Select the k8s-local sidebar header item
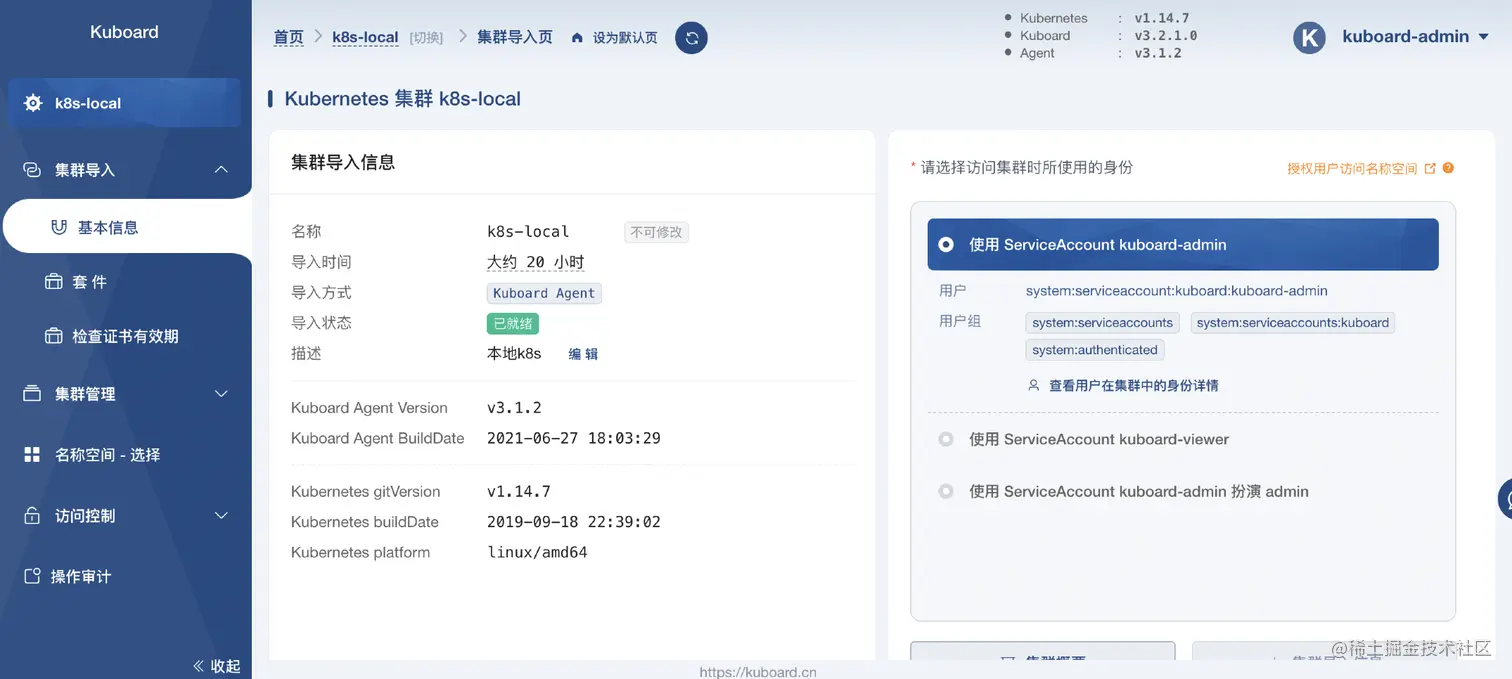This screenshot has height=679, width=1512. pyautogui.click(x=124, y=103)
